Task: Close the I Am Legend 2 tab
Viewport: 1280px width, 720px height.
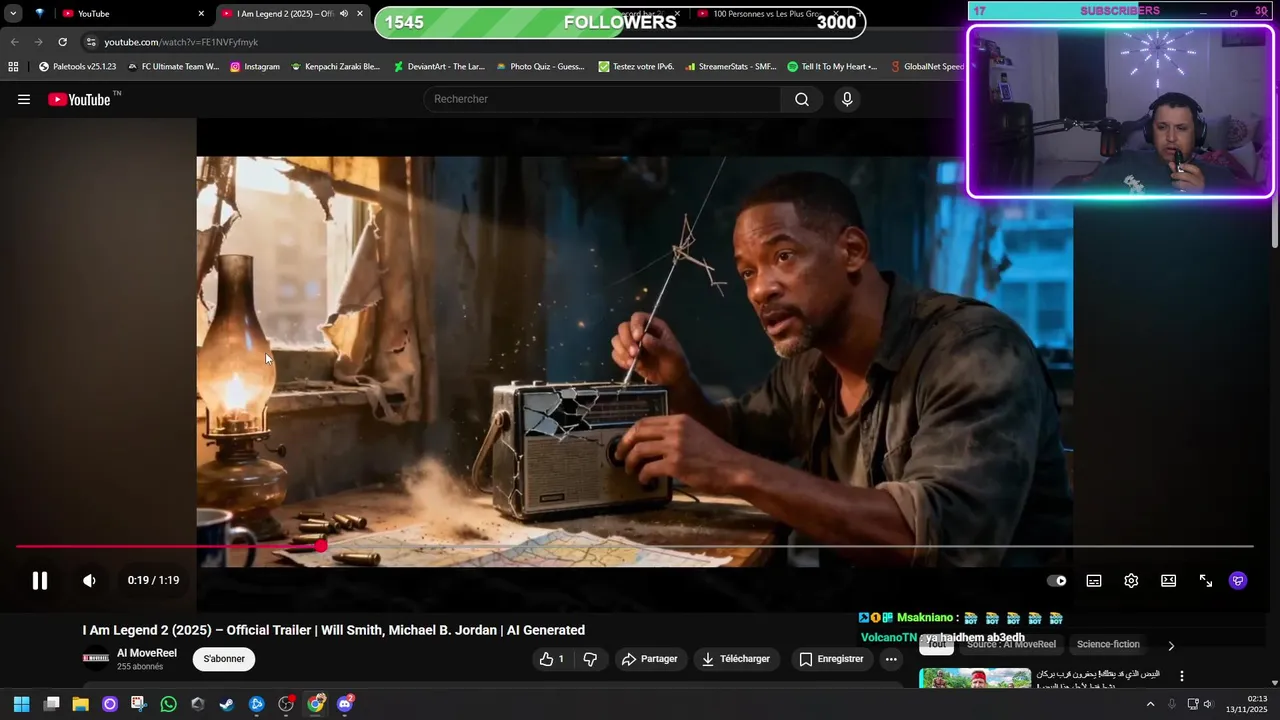Action: (360, 14)
